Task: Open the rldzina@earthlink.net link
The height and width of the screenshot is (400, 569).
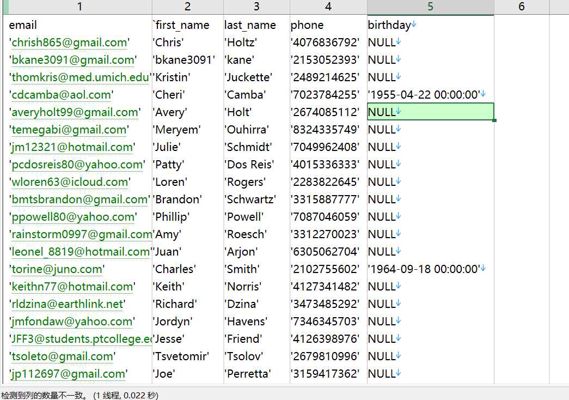Action: (67, 304)
